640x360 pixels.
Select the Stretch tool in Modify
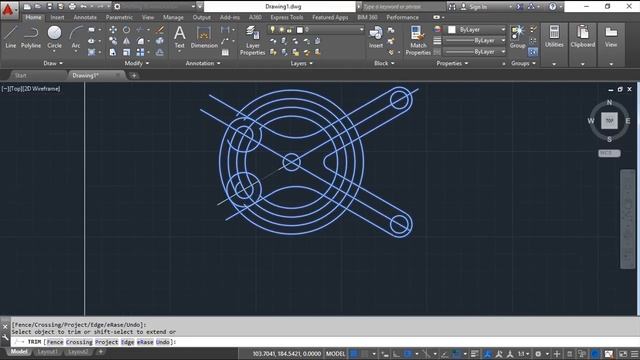(x=113, y=52)
